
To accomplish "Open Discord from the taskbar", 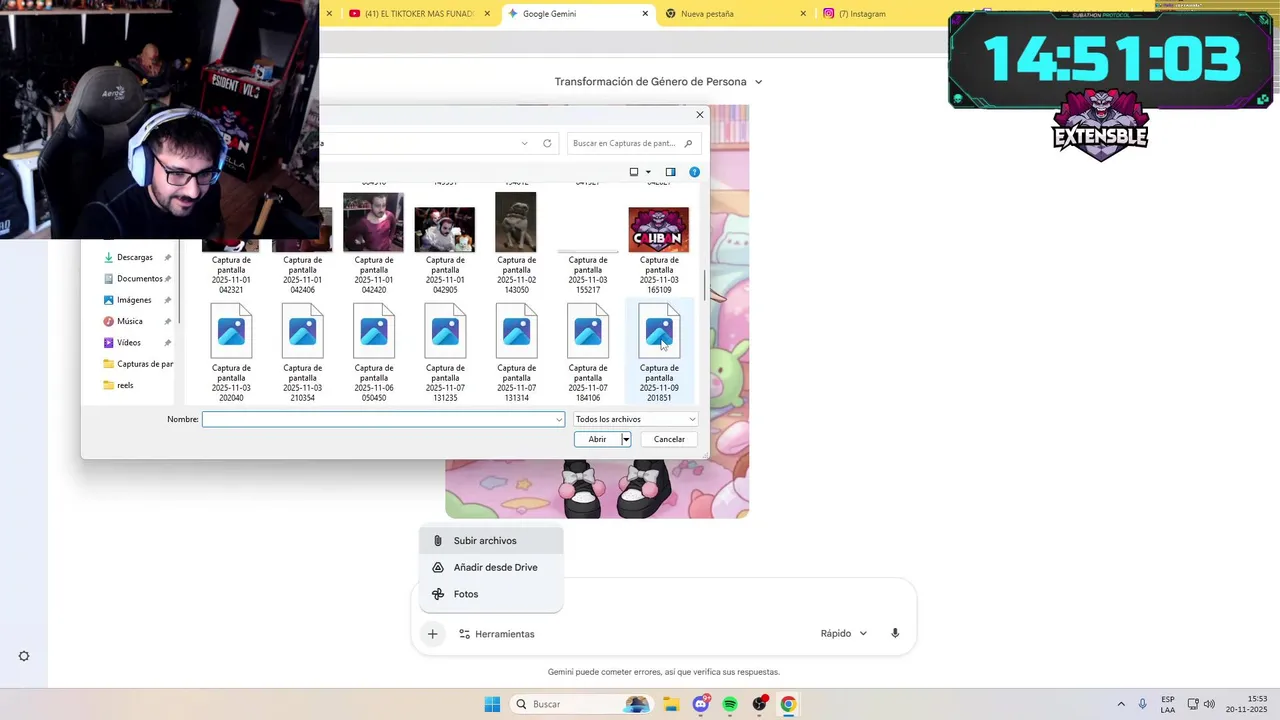I will [701, 704].
